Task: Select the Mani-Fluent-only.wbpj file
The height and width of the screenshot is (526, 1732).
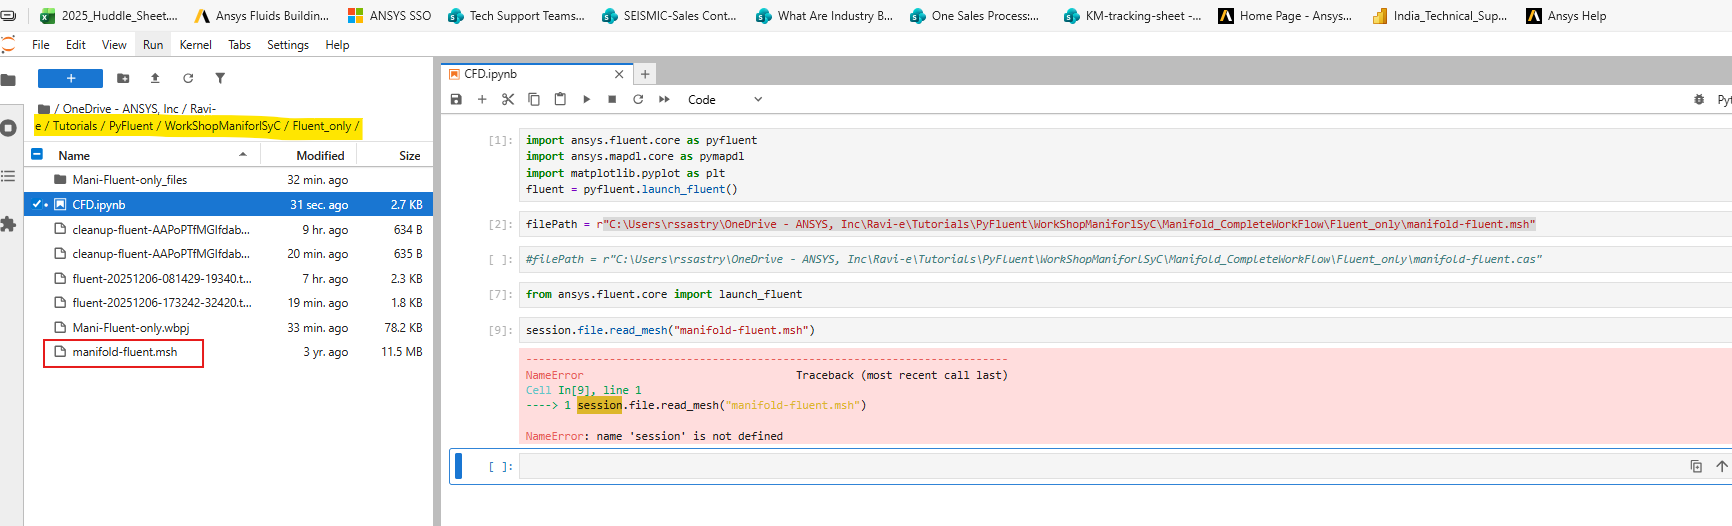Action: coord(229,328)
